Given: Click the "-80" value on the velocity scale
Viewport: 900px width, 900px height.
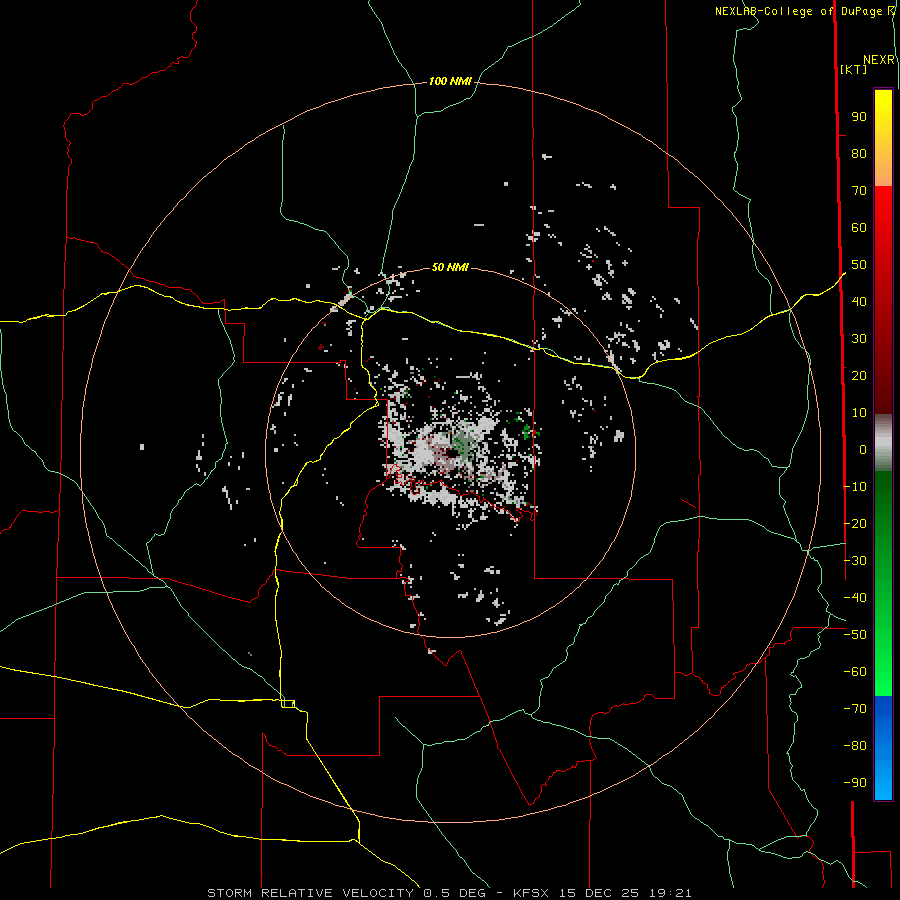Looking at the screenshot, I should 855,746.
